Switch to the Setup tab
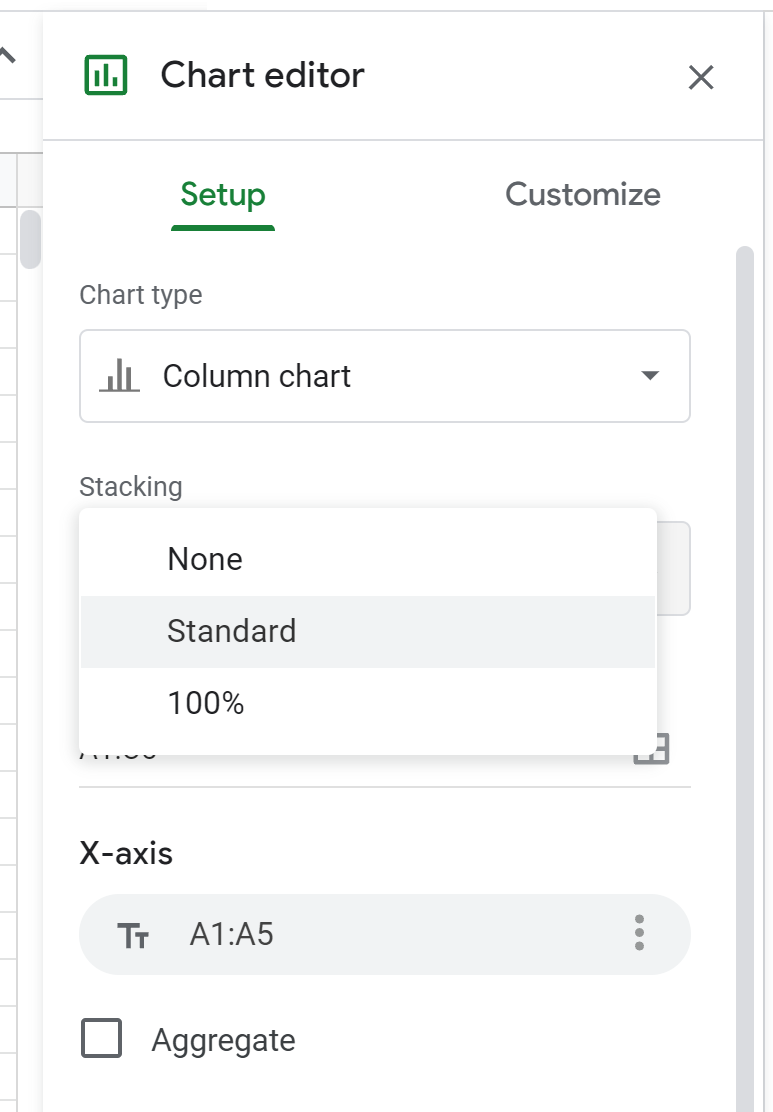 click(223, 194)
